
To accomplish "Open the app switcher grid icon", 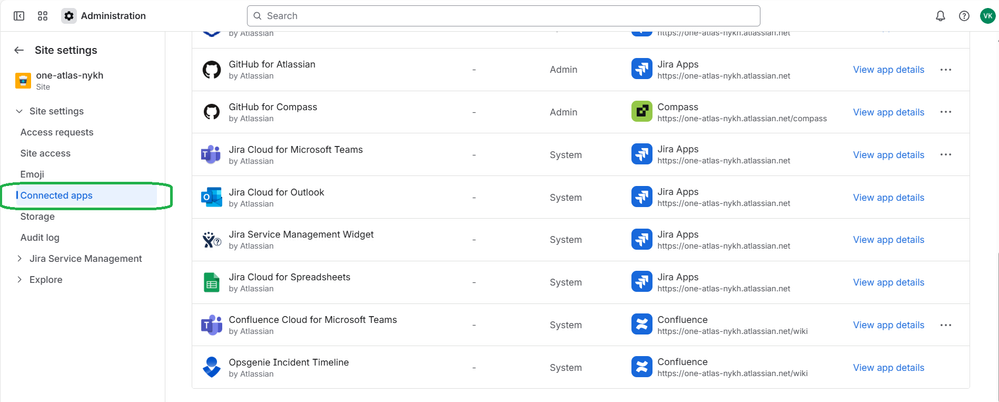I will pos(43,16).
